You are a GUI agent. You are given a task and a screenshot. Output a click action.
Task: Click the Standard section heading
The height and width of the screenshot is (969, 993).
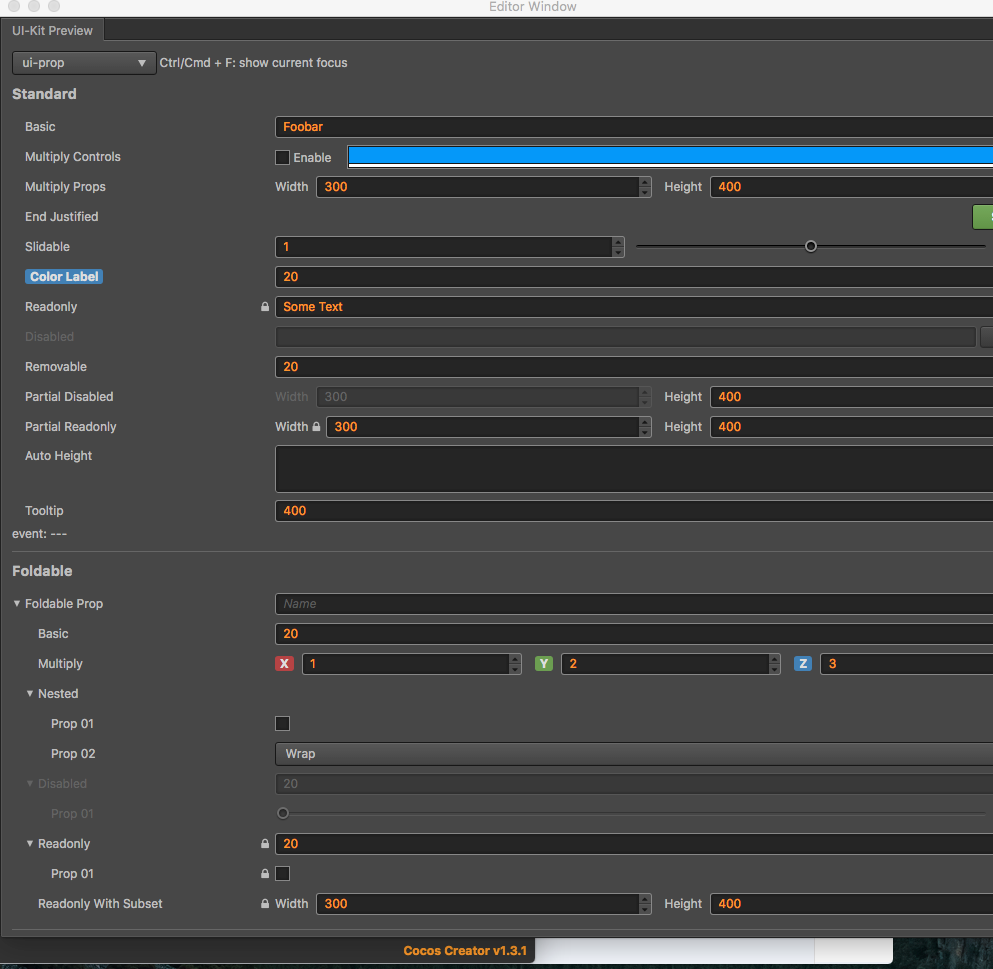44,94
